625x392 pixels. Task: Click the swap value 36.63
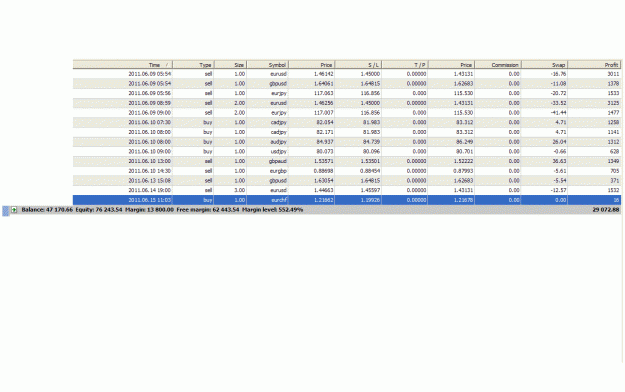[x=559, y=162]
